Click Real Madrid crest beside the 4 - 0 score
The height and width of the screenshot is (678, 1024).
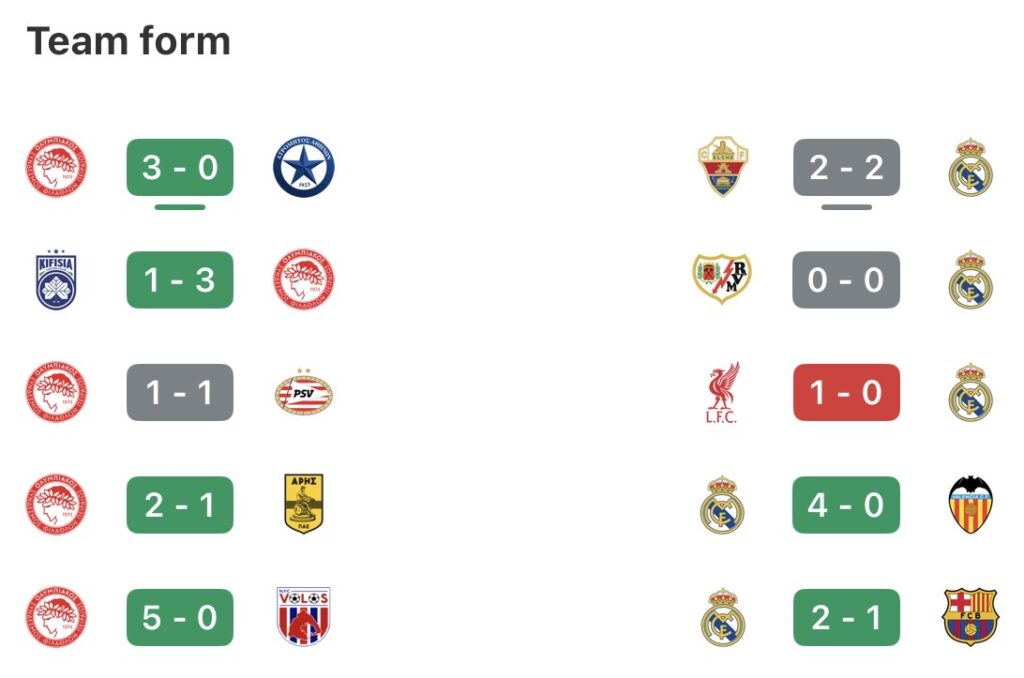pos(723,505)
